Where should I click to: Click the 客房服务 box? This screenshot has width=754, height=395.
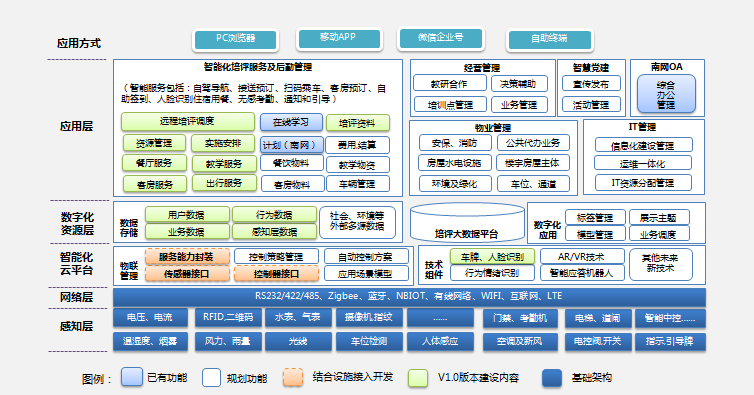point(154,184)
